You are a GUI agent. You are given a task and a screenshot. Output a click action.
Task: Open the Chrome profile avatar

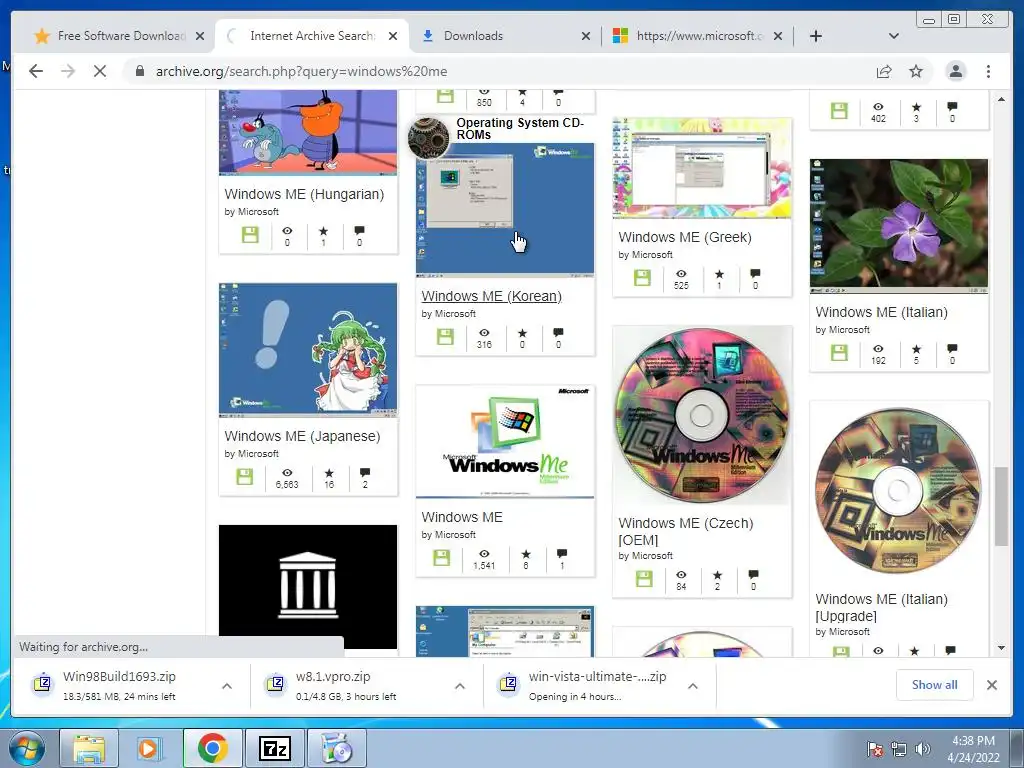[x=955, y=71]
